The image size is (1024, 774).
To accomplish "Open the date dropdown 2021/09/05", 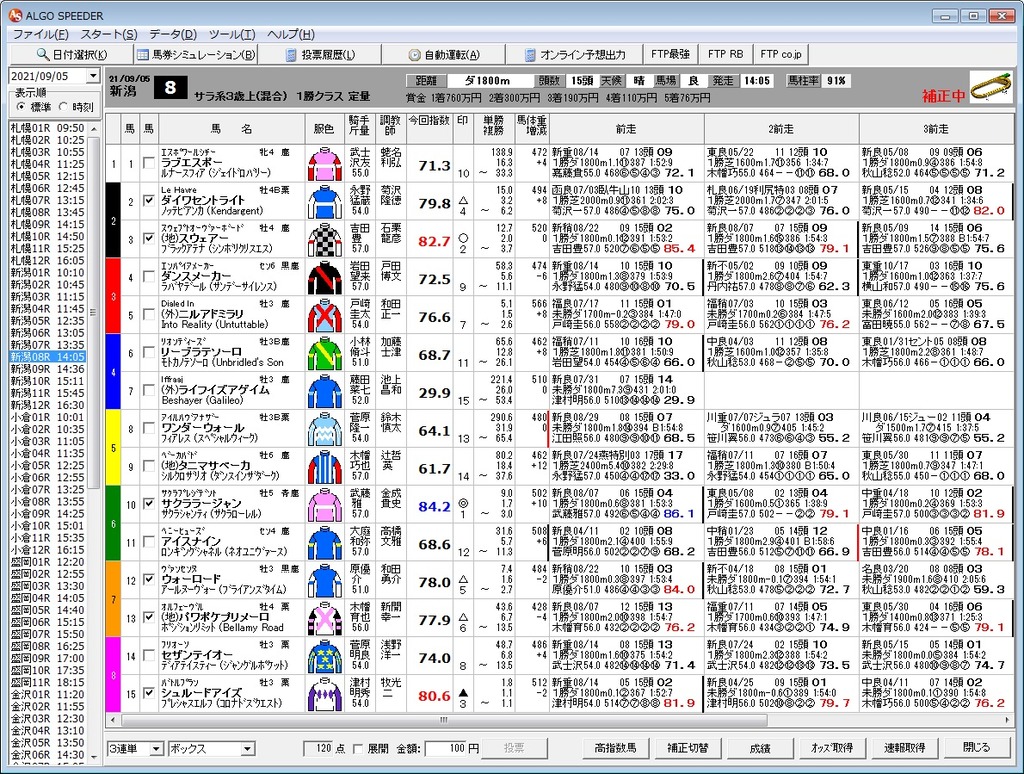I will click(x=93, y=76).
